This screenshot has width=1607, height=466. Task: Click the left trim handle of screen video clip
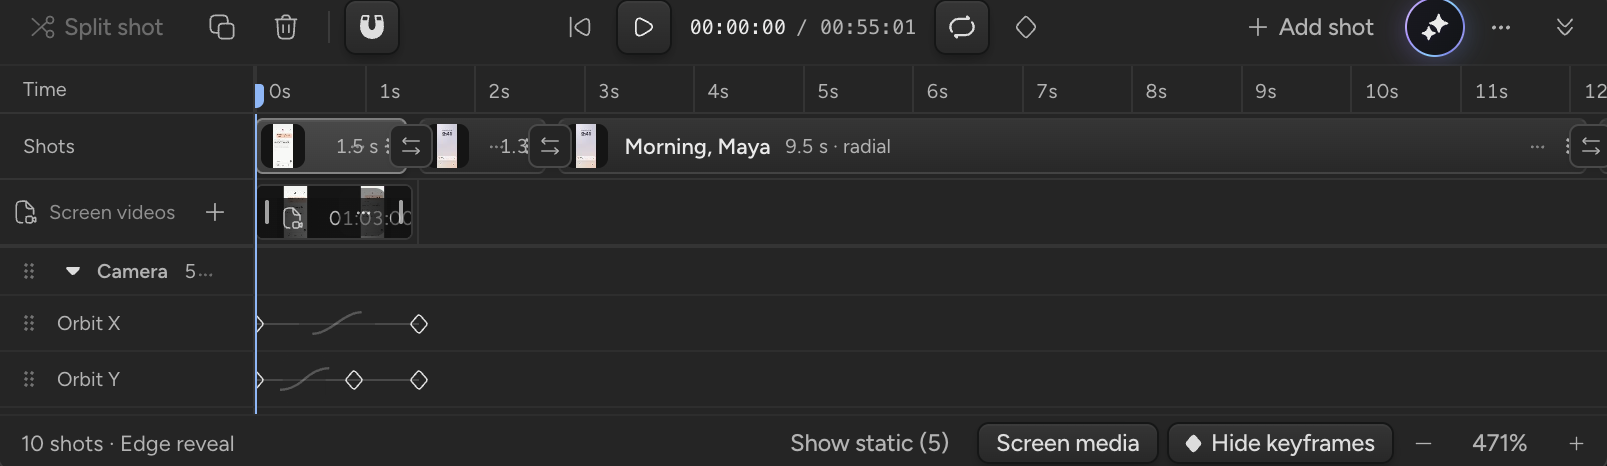point(267,212)
